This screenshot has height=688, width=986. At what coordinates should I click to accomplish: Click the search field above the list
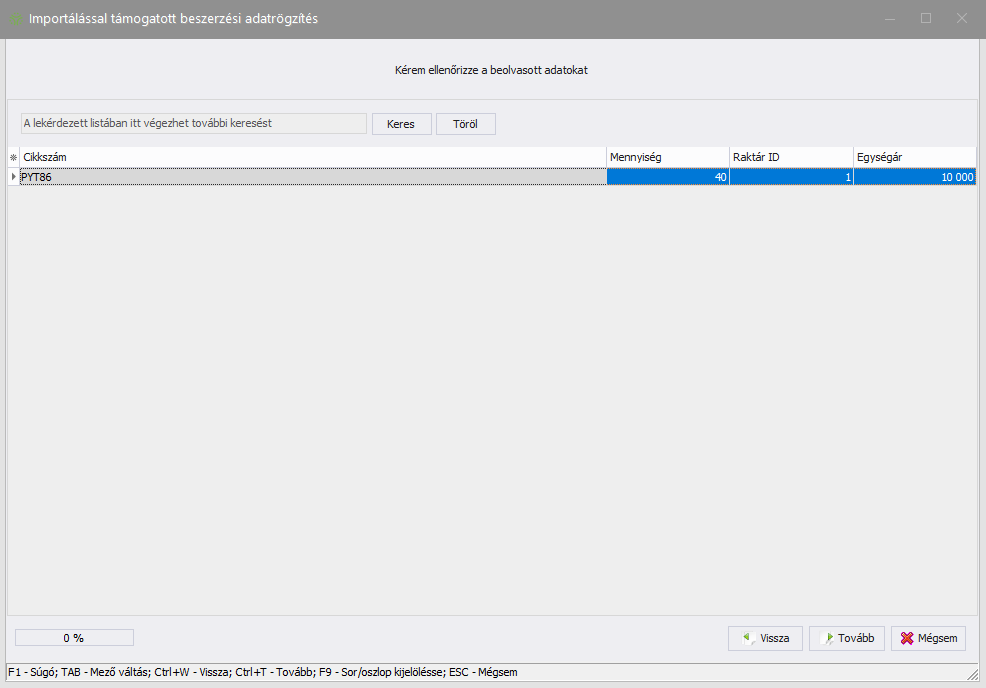click(x=194, y=123)
